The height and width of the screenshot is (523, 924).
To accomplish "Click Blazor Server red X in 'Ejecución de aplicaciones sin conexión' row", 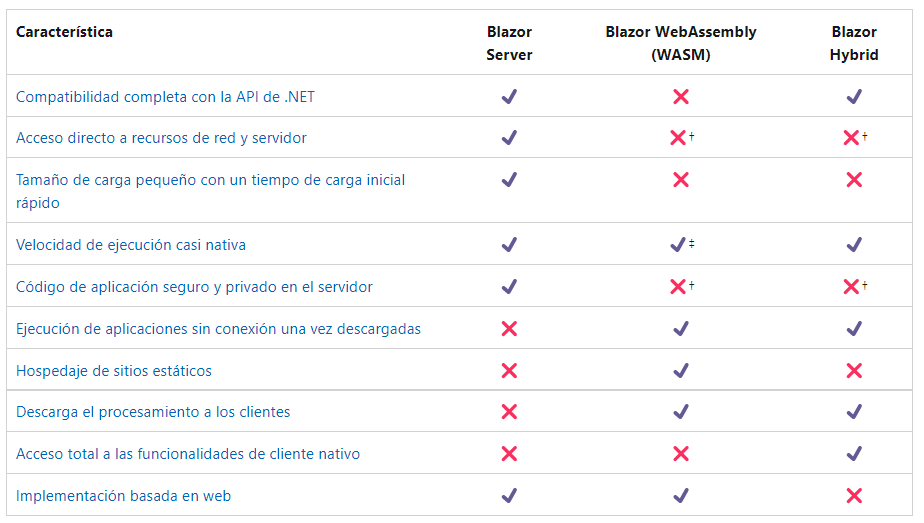I will pos(509,329).
